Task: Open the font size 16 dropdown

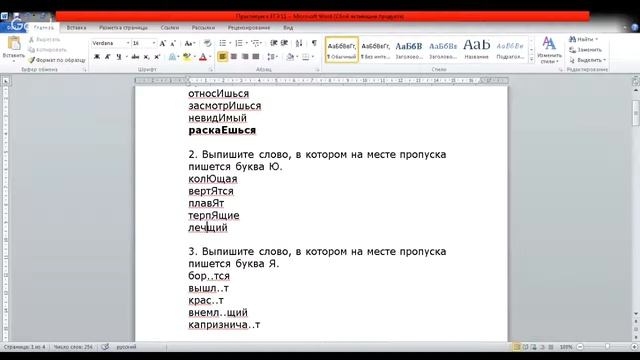Action: tap(154, 43)
